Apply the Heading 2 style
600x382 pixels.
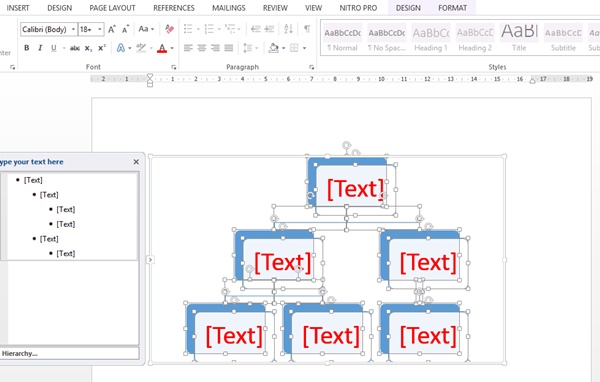pos(475,38)
